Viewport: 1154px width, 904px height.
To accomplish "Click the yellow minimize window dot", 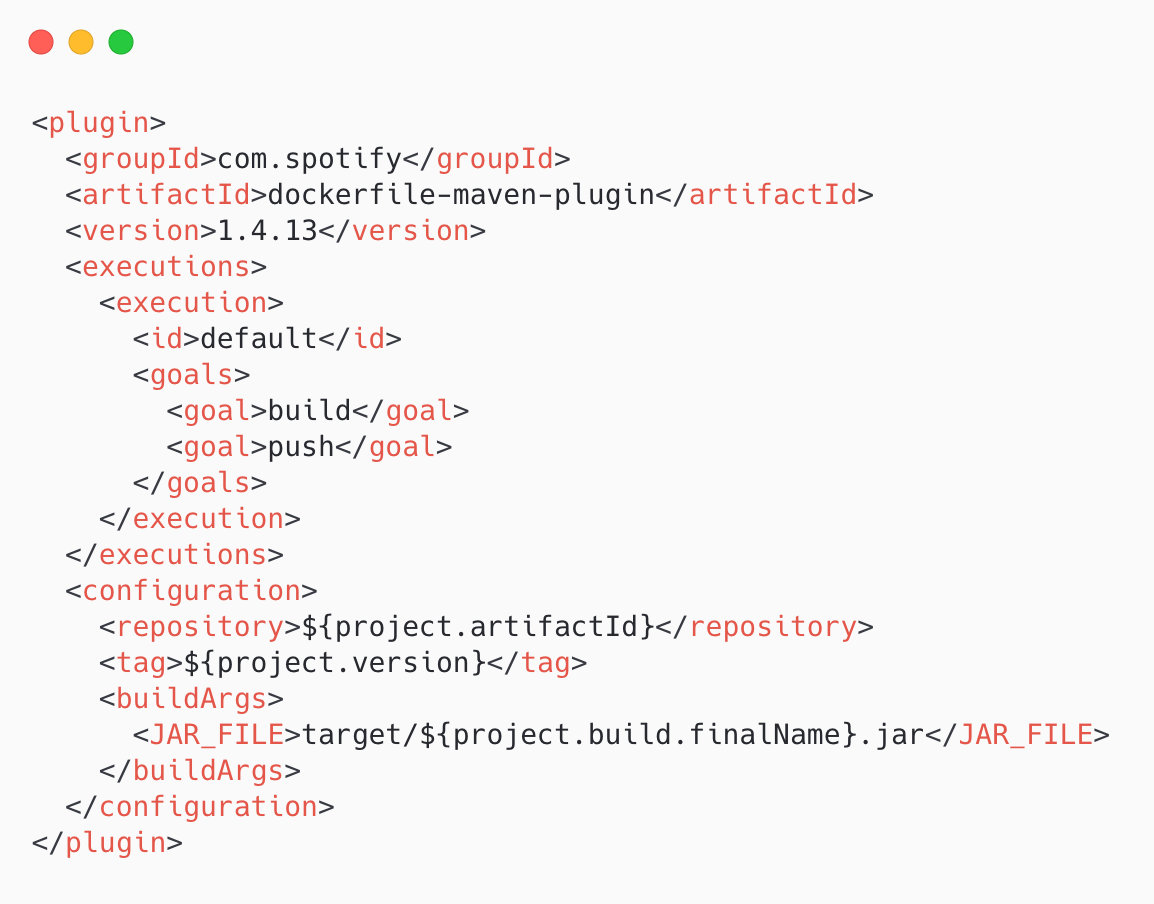I will pos(81,42).
